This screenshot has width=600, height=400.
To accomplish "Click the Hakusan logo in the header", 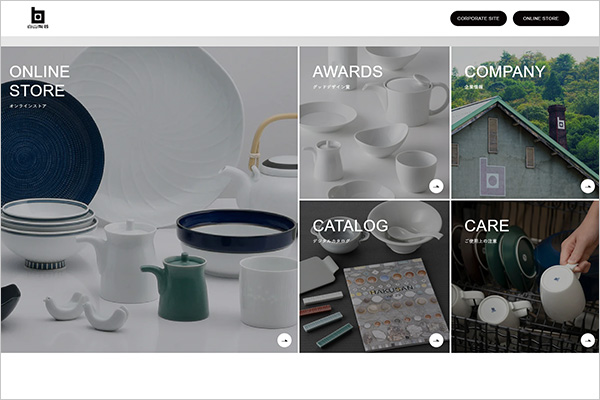I will [x=38, y=18].
